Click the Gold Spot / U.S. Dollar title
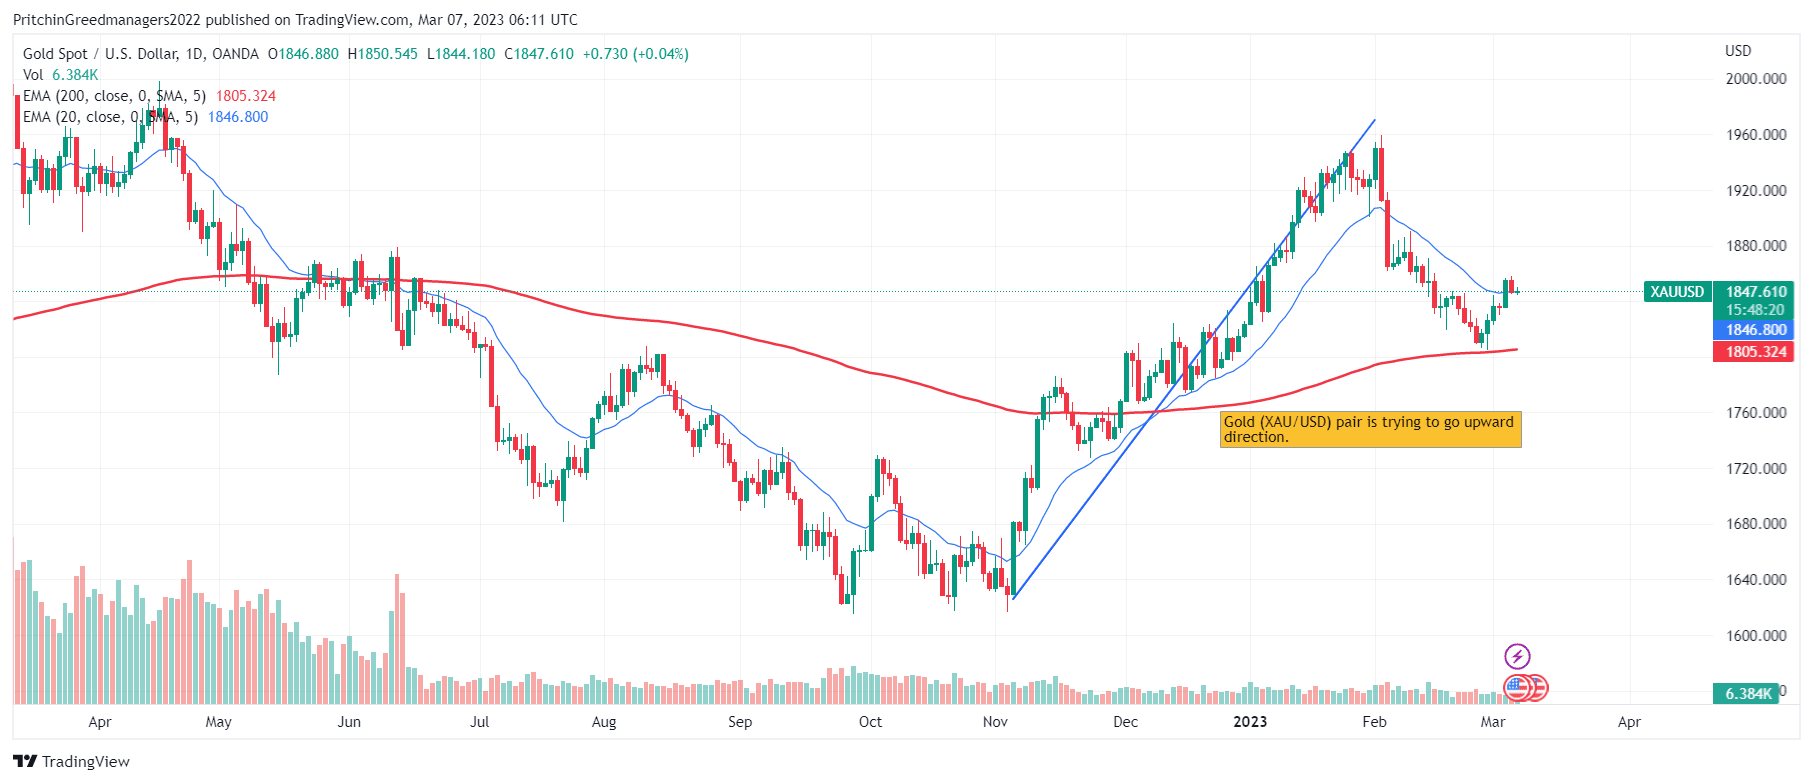The height and width of the screenshot is (783, 1813). [x=141, y=54]
